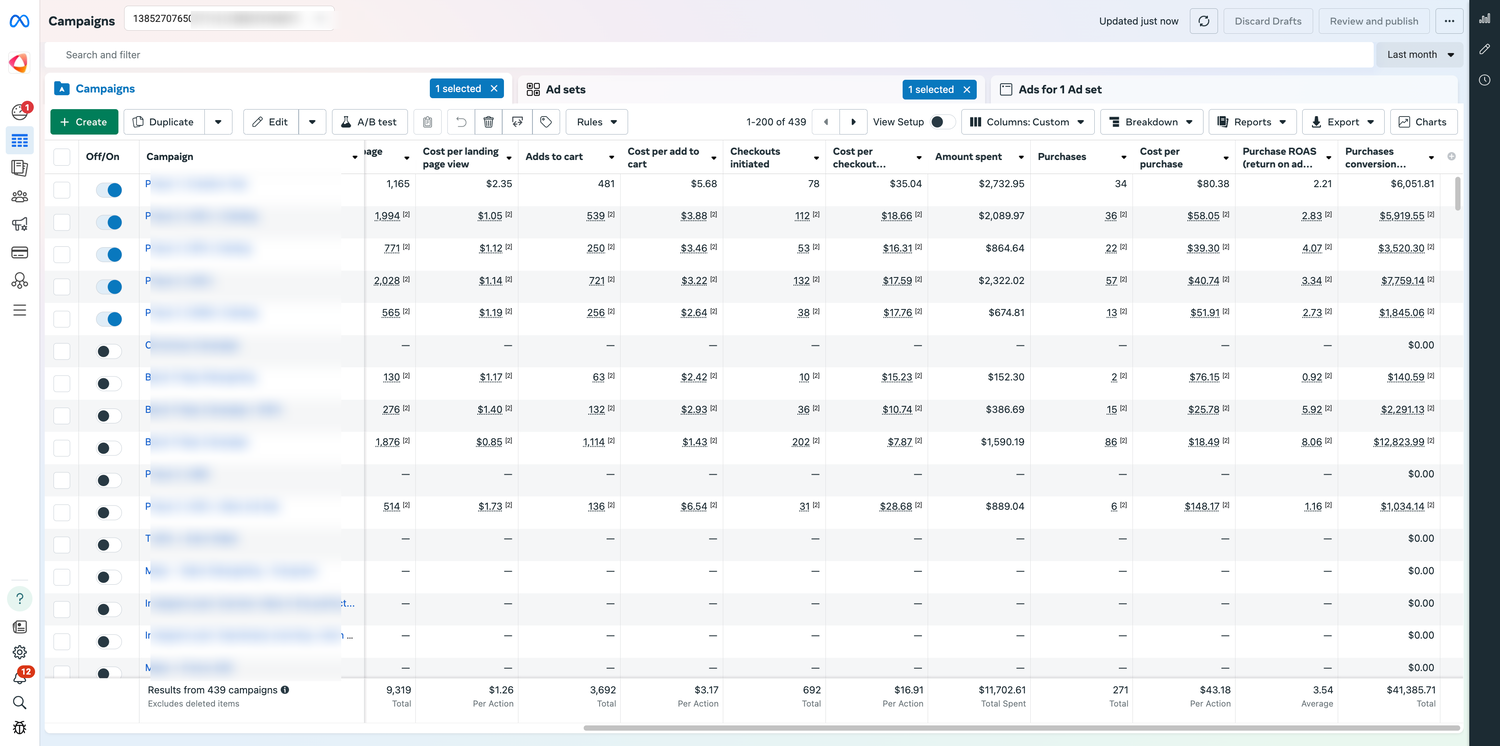Click the Charts button

[x=1423, y=122]
